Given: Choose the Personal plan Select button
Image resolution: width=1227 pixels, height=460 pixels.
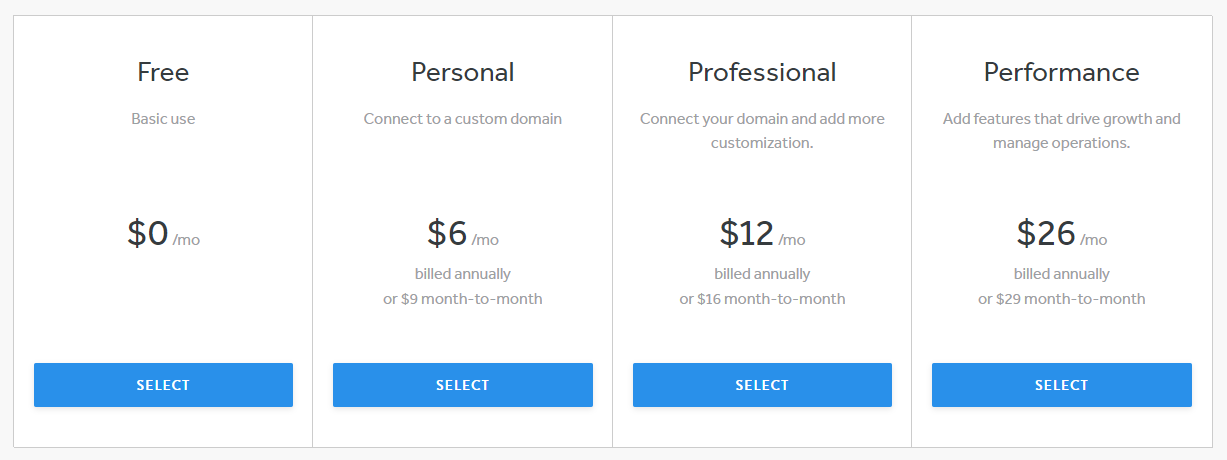Looking at the screenshot, I should coord(463,385).
